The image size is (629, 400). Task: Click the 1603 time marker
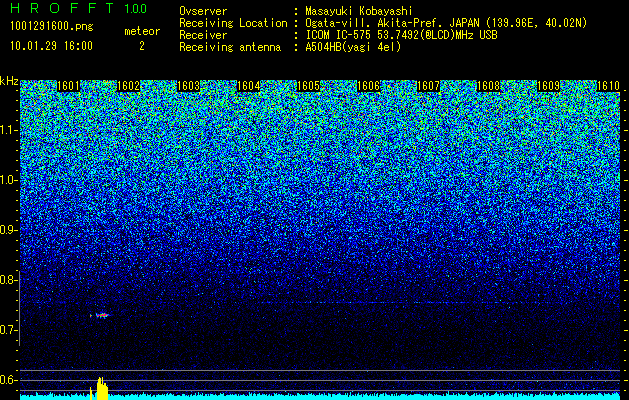pos(189,86)
